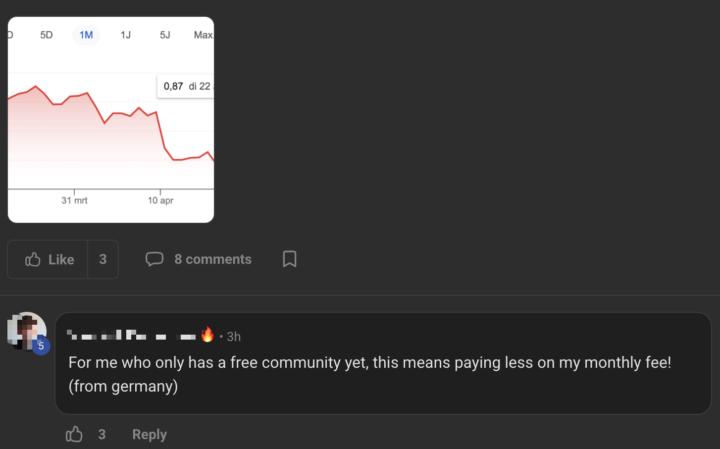Click the level 5 badge on the avatar
Image resolution: width=720 pixels, height=449 pixels.
click(41, 346)
